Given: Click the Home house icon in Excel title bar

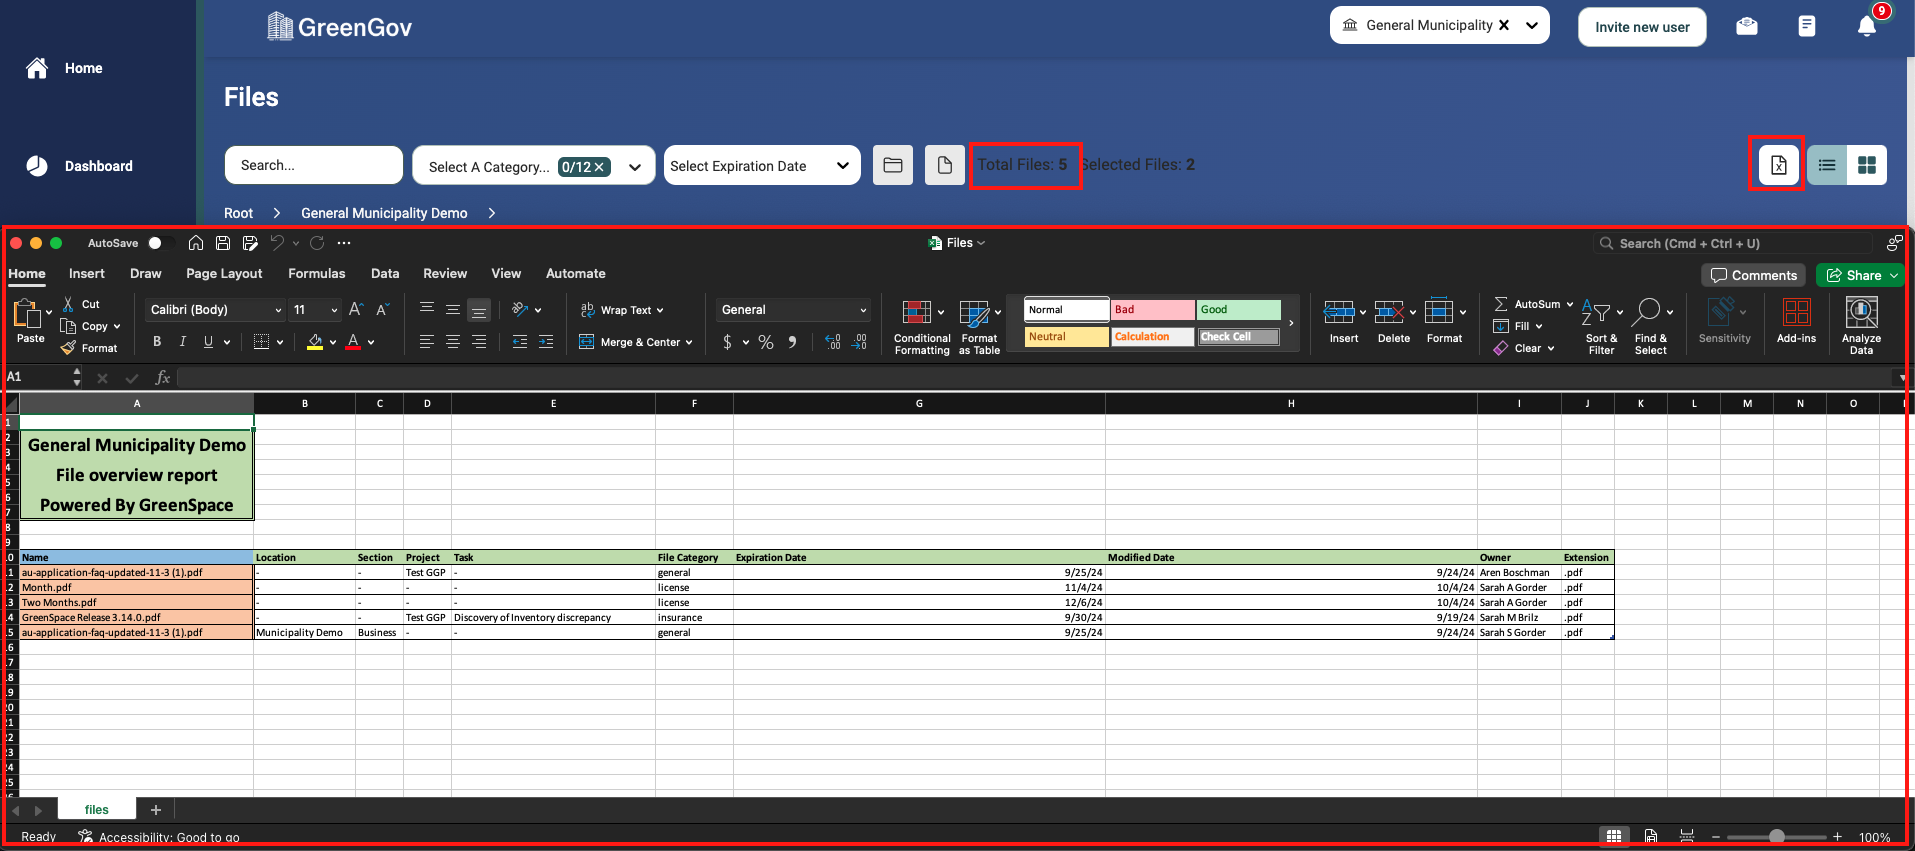Looking at the screenshot, I should tap(196, 243).
